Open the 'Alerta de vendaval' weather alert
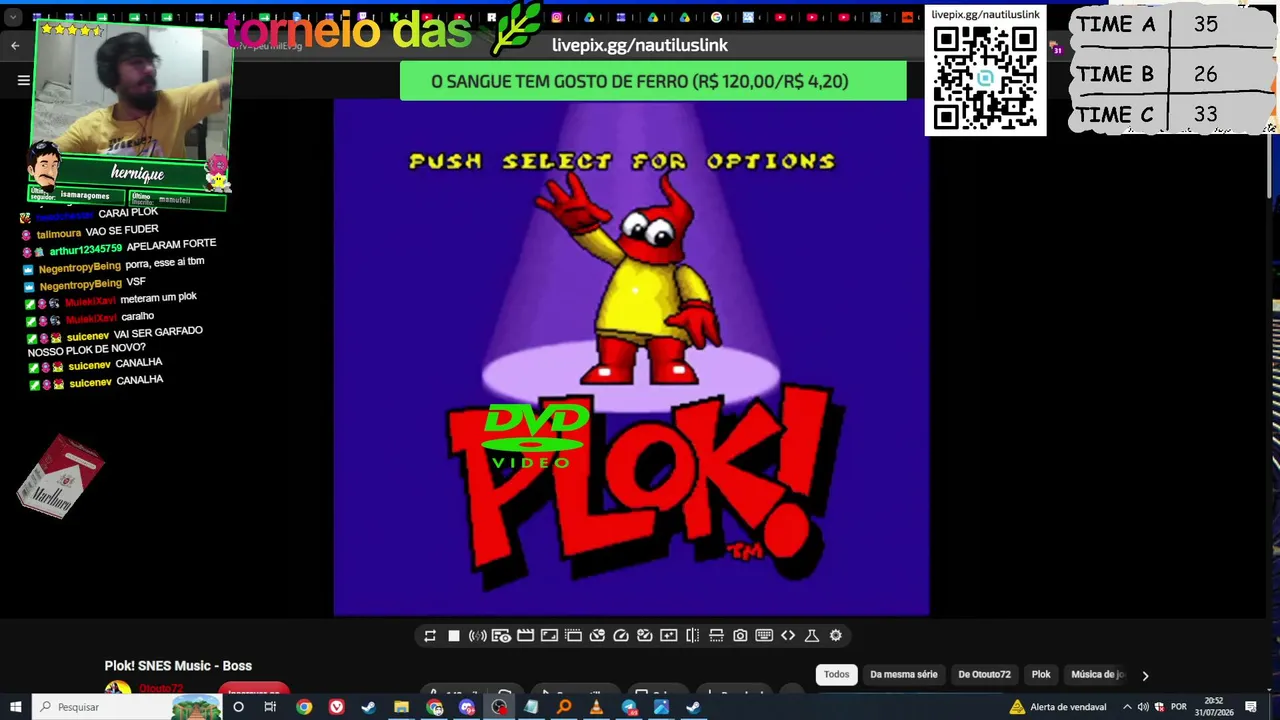The height and width of the screenshot is (720, 1280). click(1058, 707)
